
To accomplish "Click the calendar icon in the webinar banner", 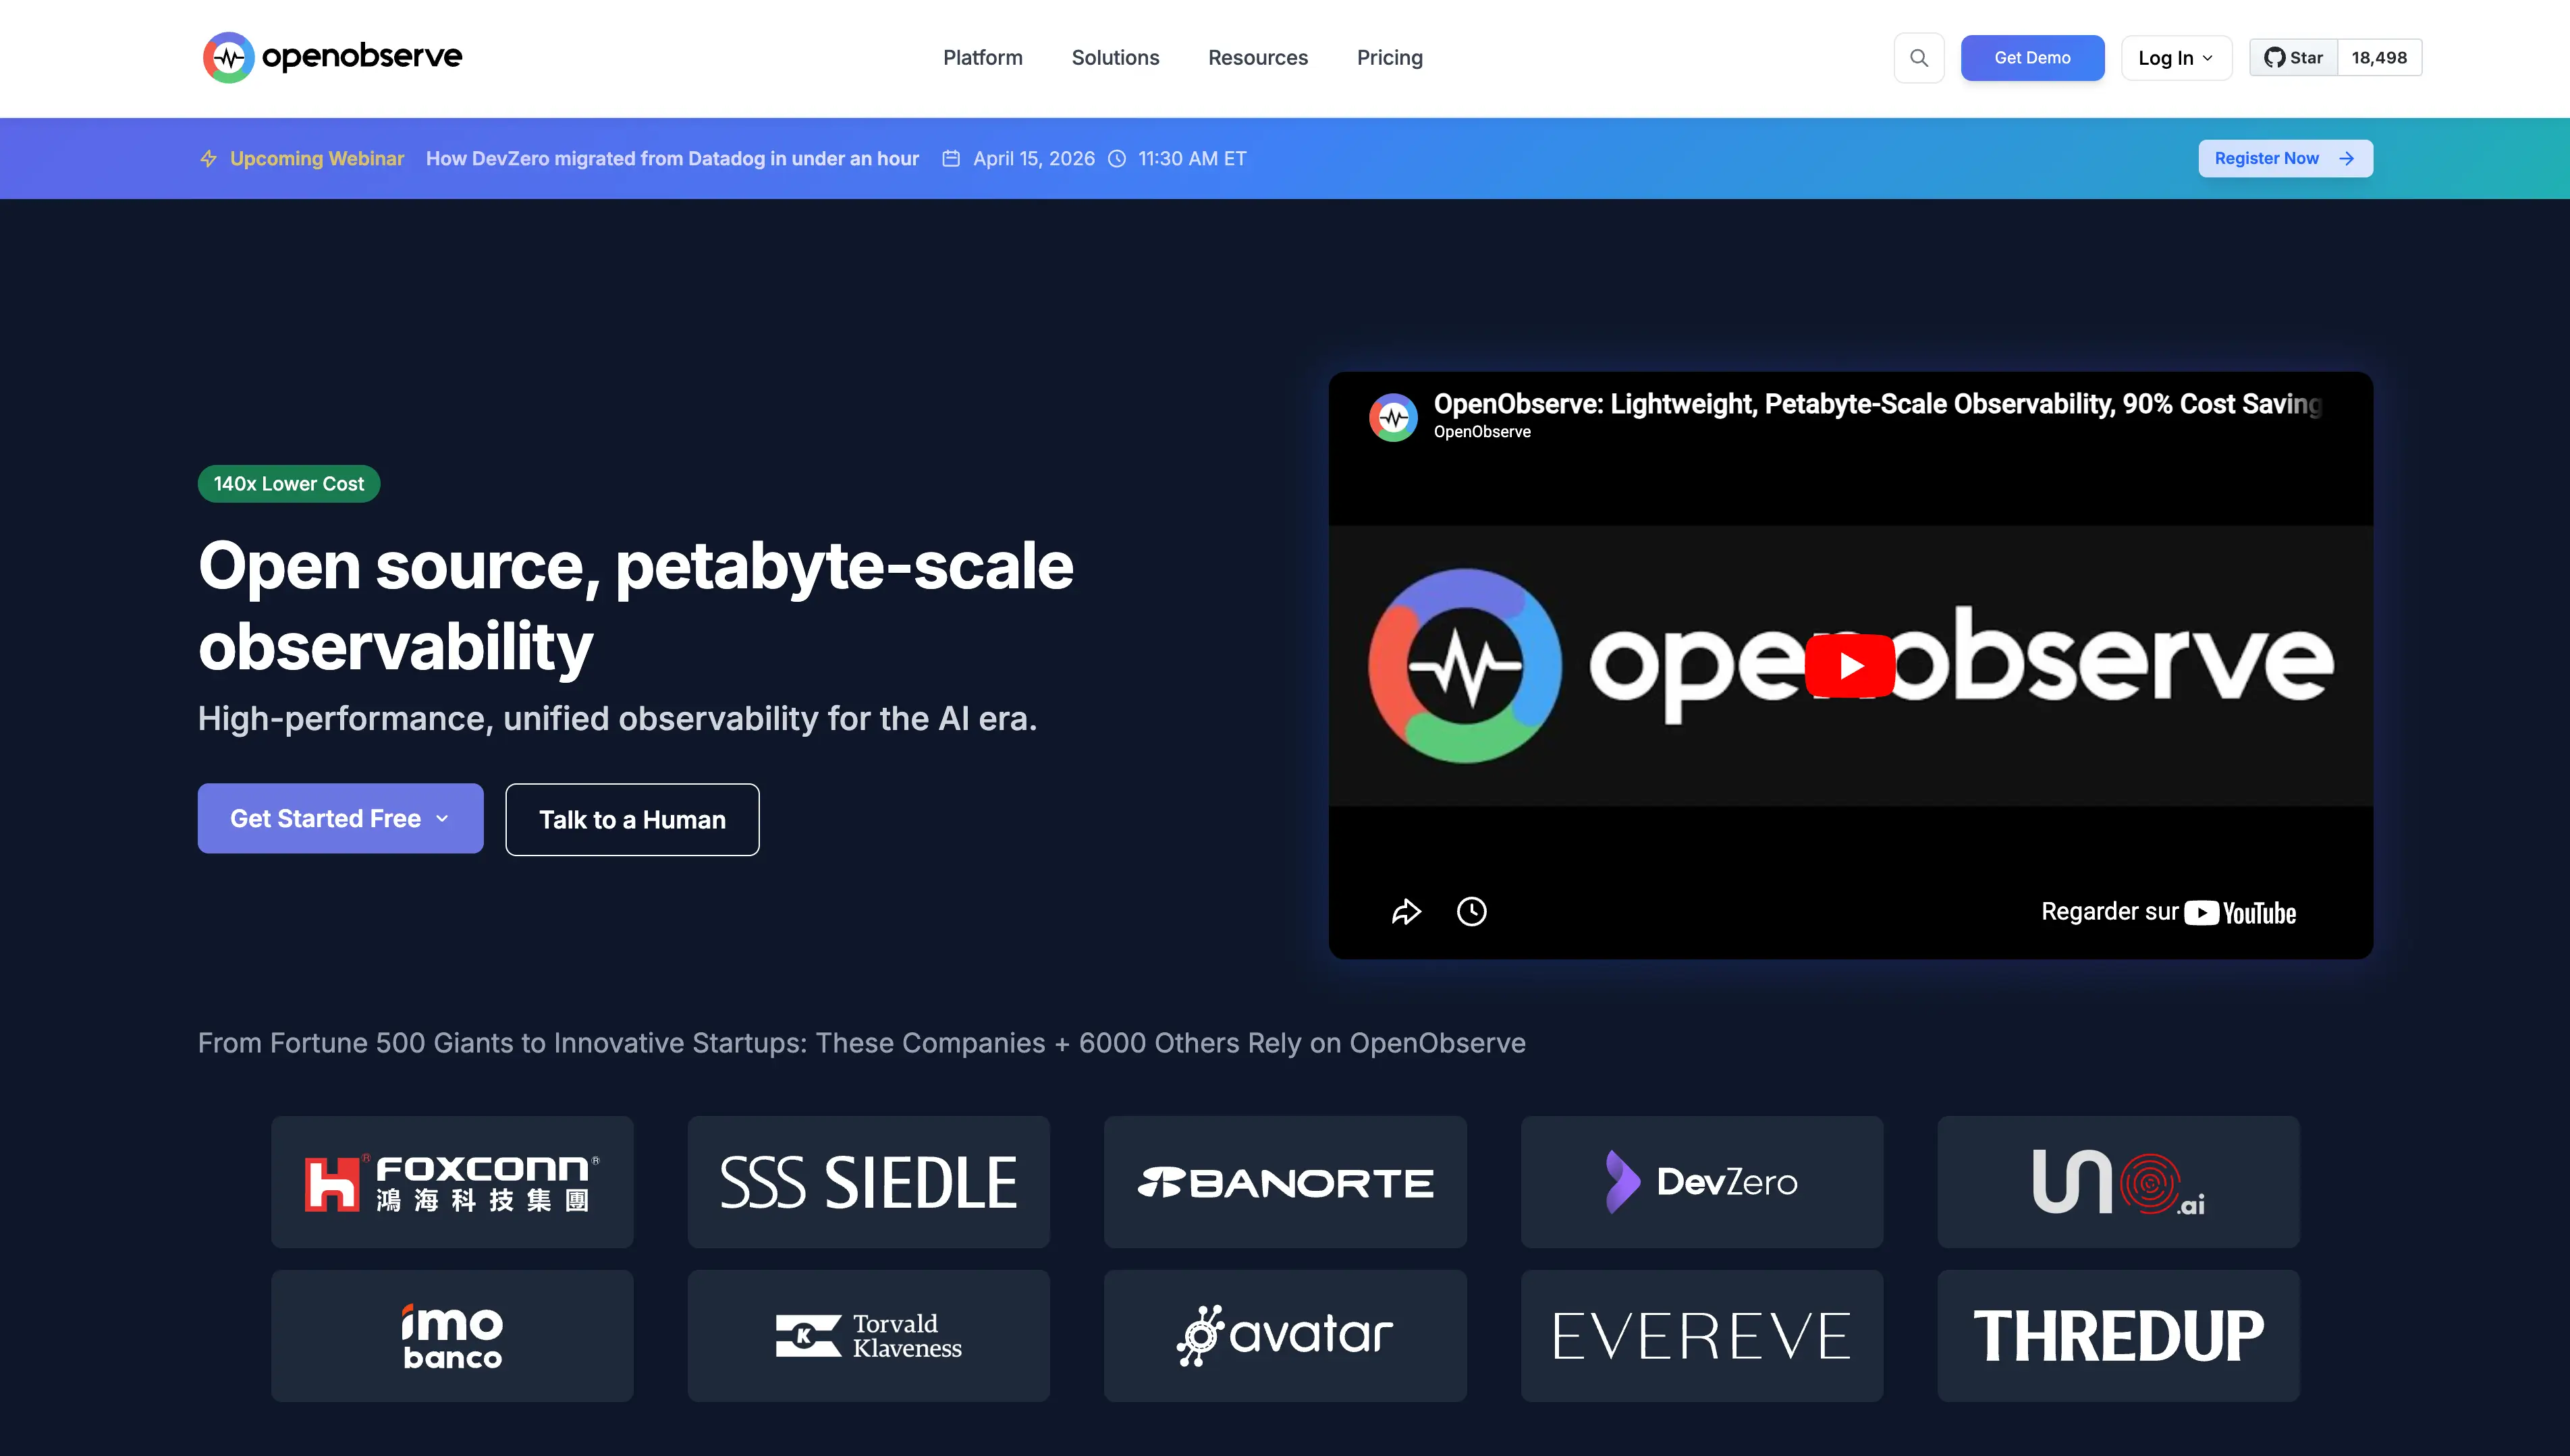I will (x=952, y=158).
